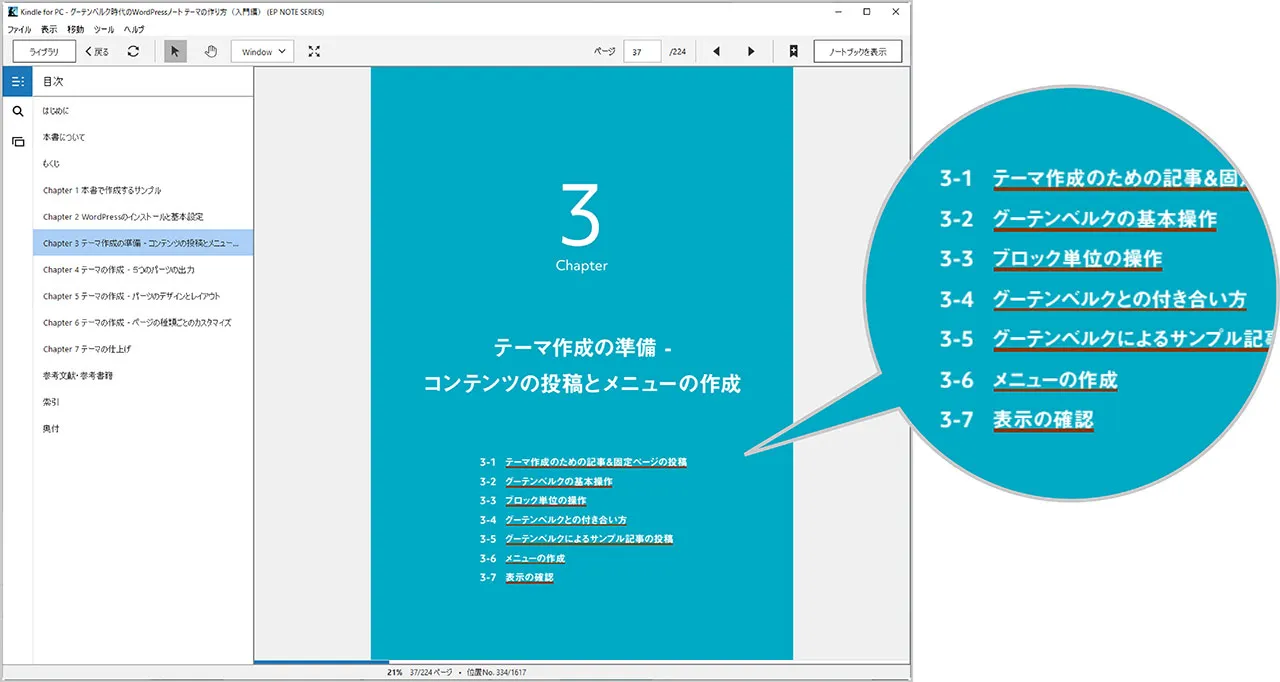
Task: Select Chapter 4 in table of contents
Action: point(118,270)
